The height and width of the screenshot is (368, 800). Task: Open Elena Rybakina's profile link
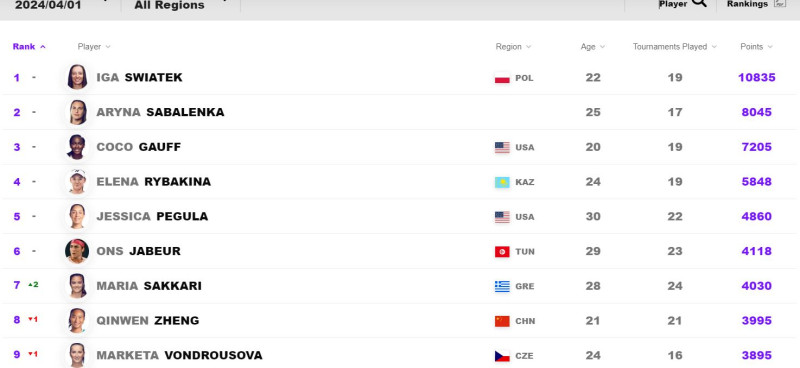click(x=154, y=182)
